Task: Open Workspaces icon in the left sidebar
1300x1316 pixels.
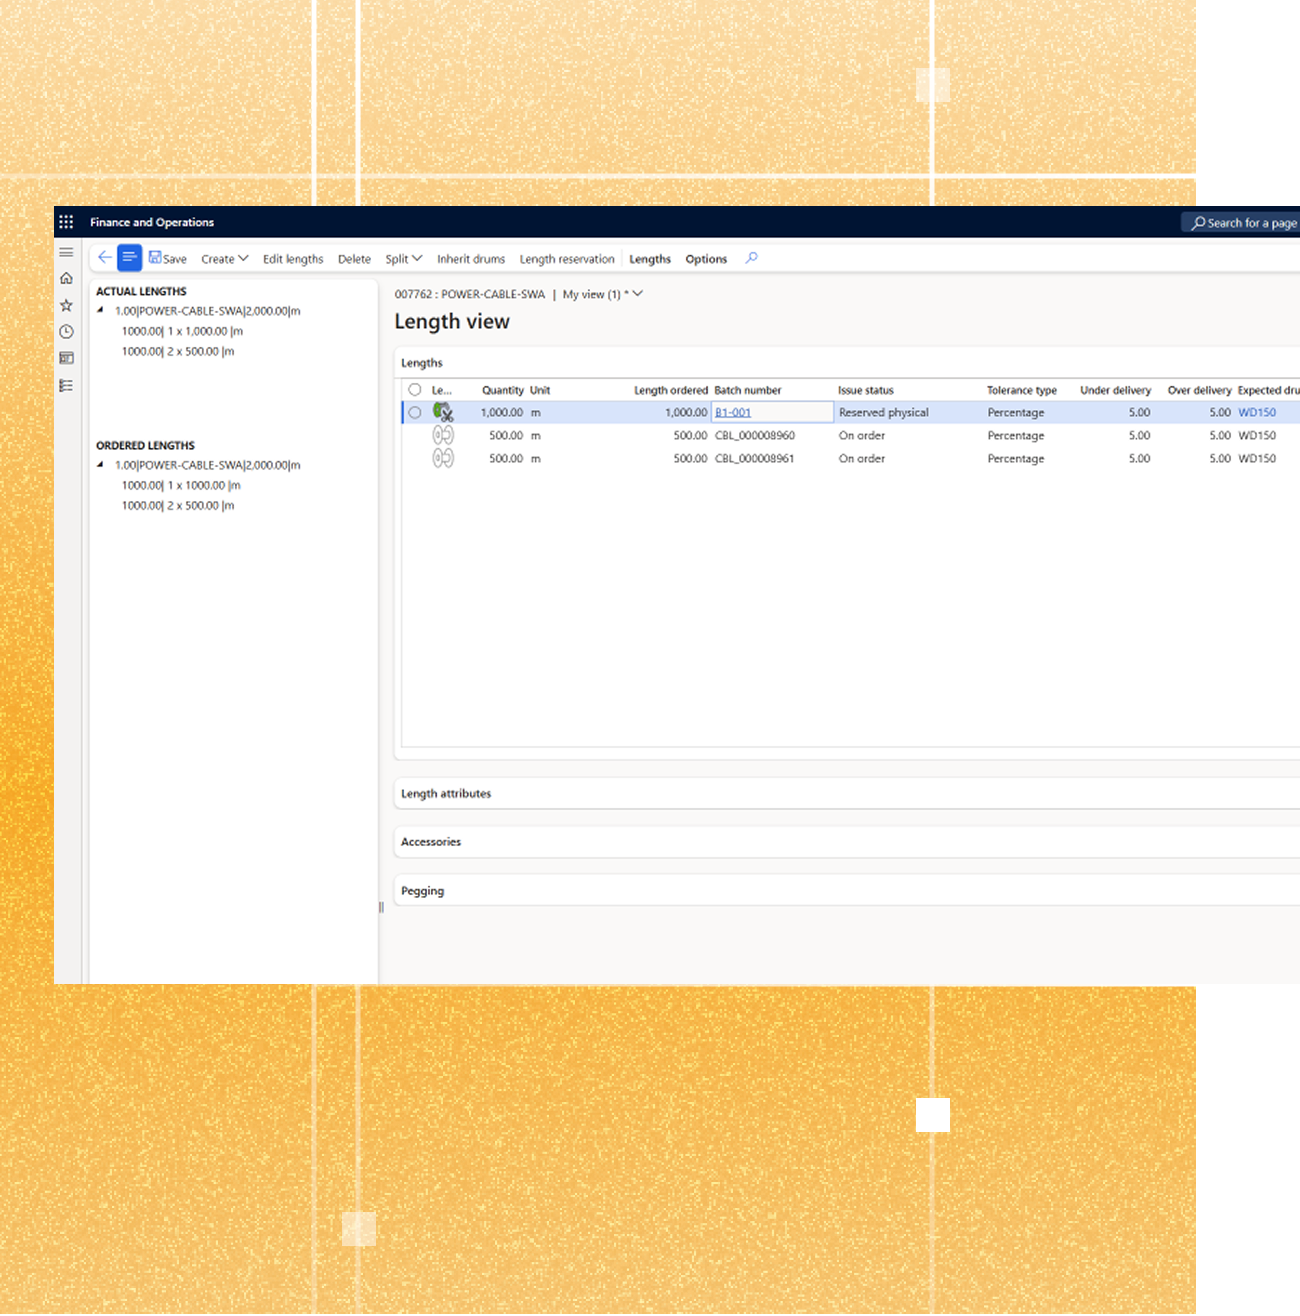Action: pos(66,358)
